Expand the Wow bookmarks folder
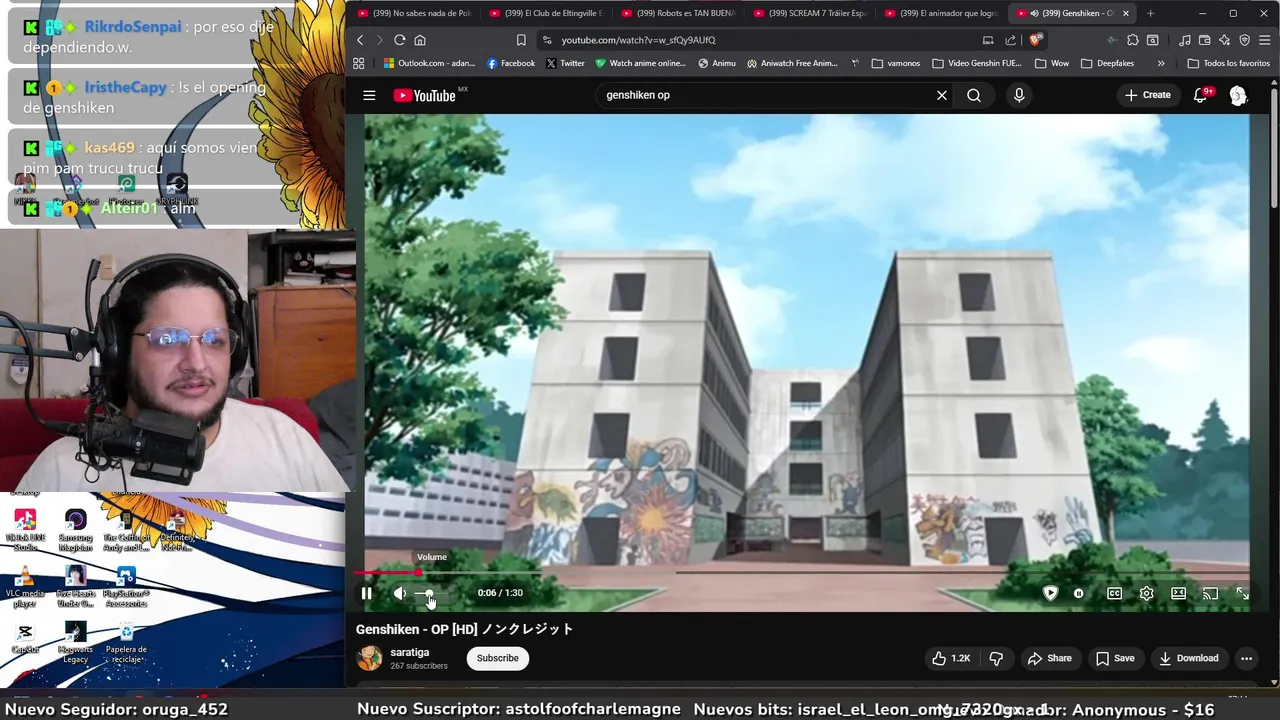 (1052, 63)
